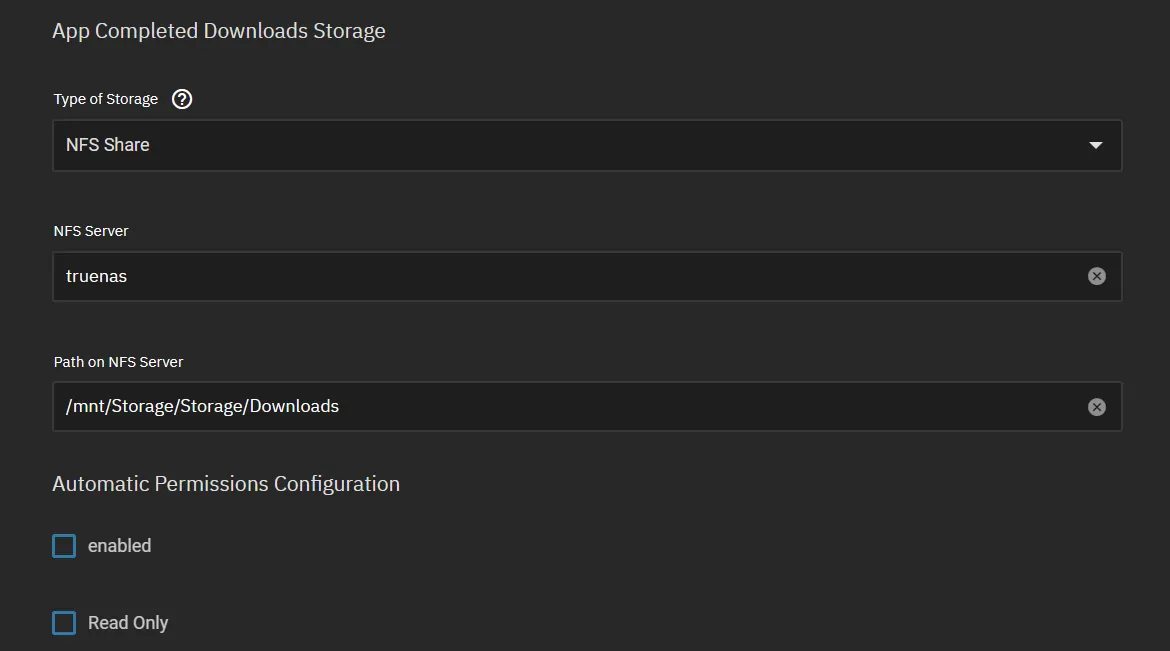Image resolution: width=1170 pixels, height=651 pixels.
Task: Click the App Completed Downloads Storage heading
Action: pyautogui.click(x=219, y=31)
